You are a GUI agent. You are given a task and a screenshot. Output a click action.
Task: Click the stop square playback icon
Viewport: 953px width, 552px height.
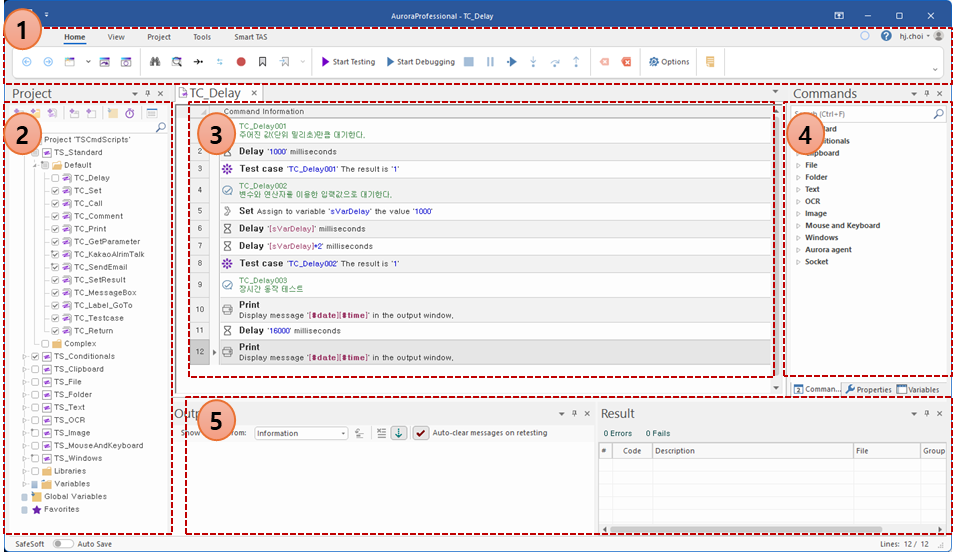[469, 61]
